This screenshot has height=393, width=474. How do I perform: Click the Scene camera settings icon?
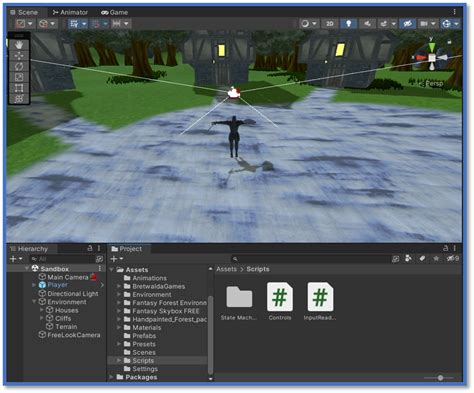424,24
